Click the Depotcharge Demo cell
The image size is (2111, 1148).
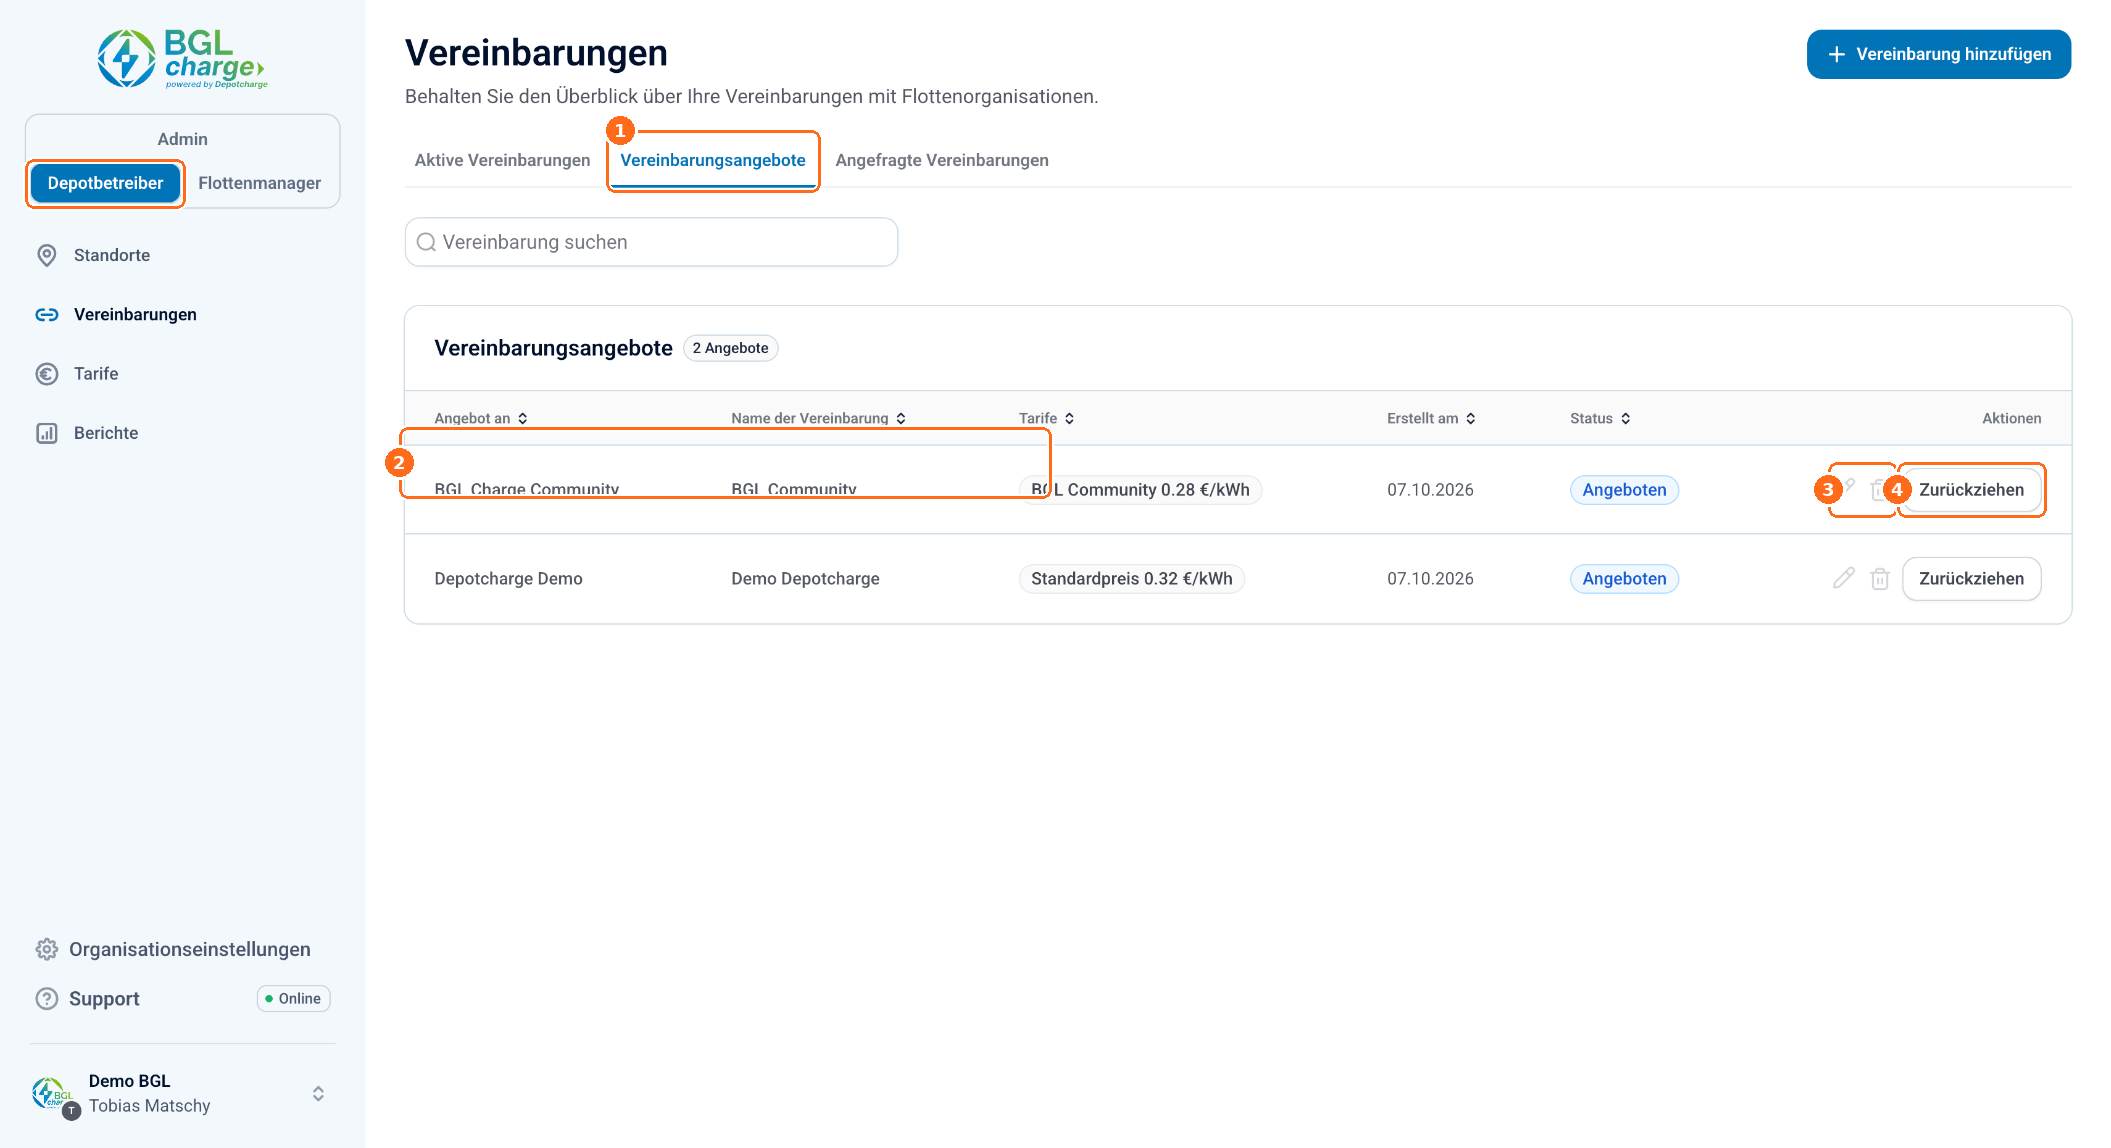[x=508, y=579]
